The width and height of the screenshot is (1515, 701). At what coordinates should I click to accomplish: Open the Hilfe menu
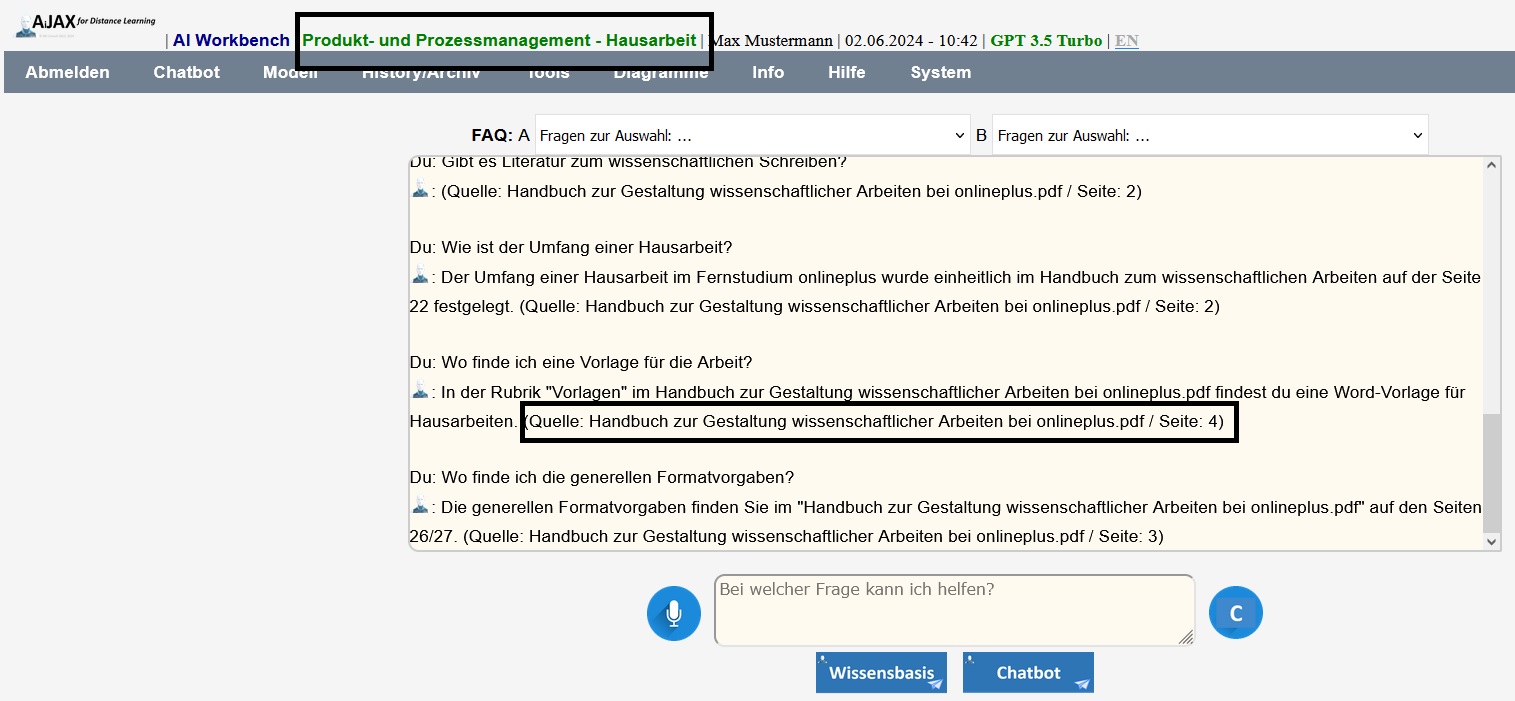[x=846, y=72]
